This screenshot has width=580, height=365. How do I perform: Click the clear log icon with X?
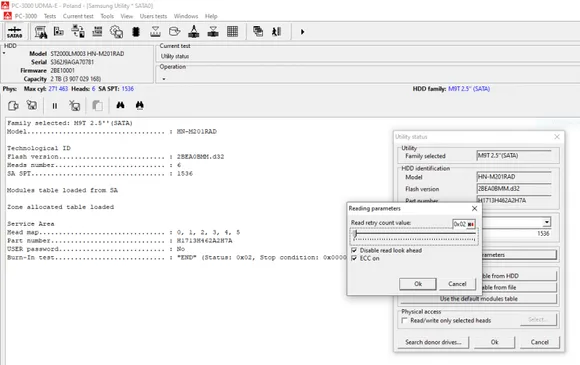pyautogui.click(x=75, y=106)
